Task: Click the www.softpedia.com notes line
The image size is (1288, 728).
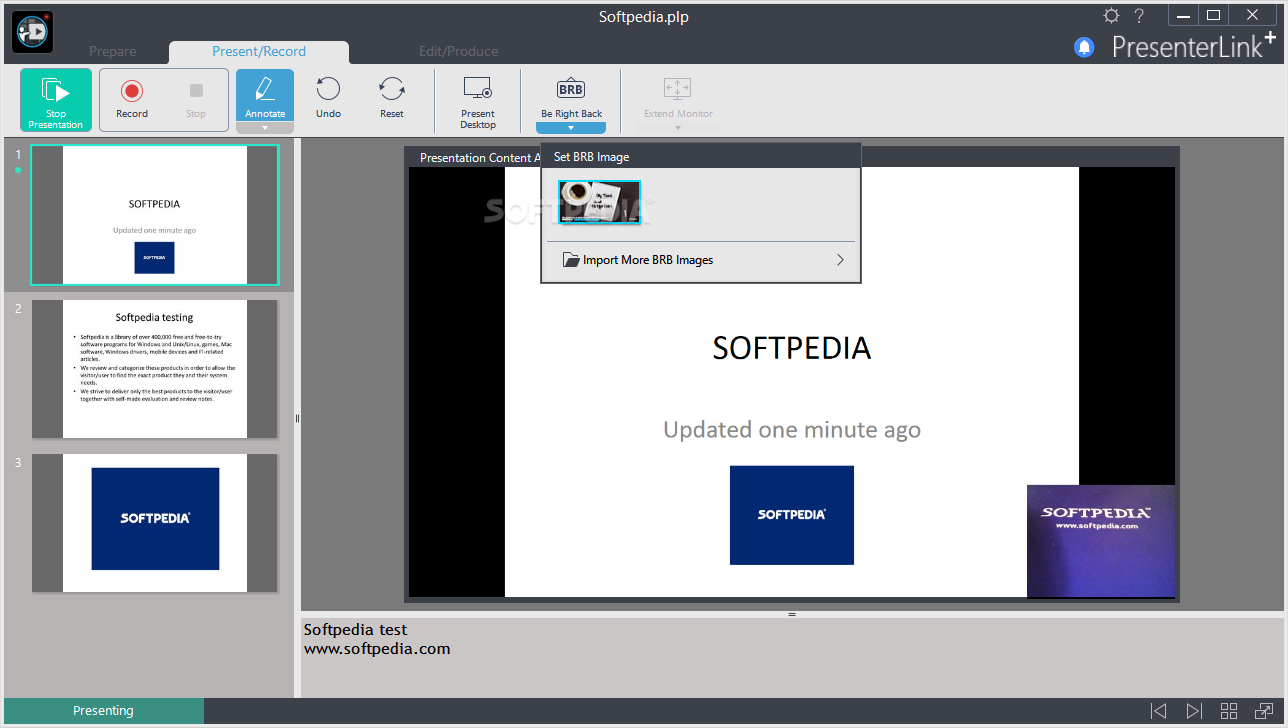Action: [x=377, y=649]
